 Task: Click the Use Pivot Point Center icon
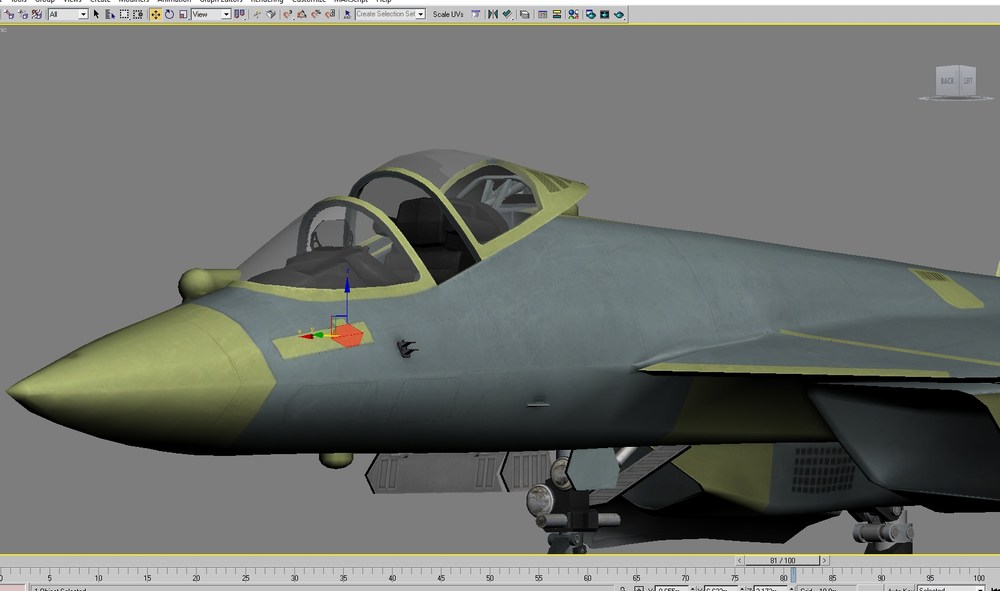click(x=239, y=14)
